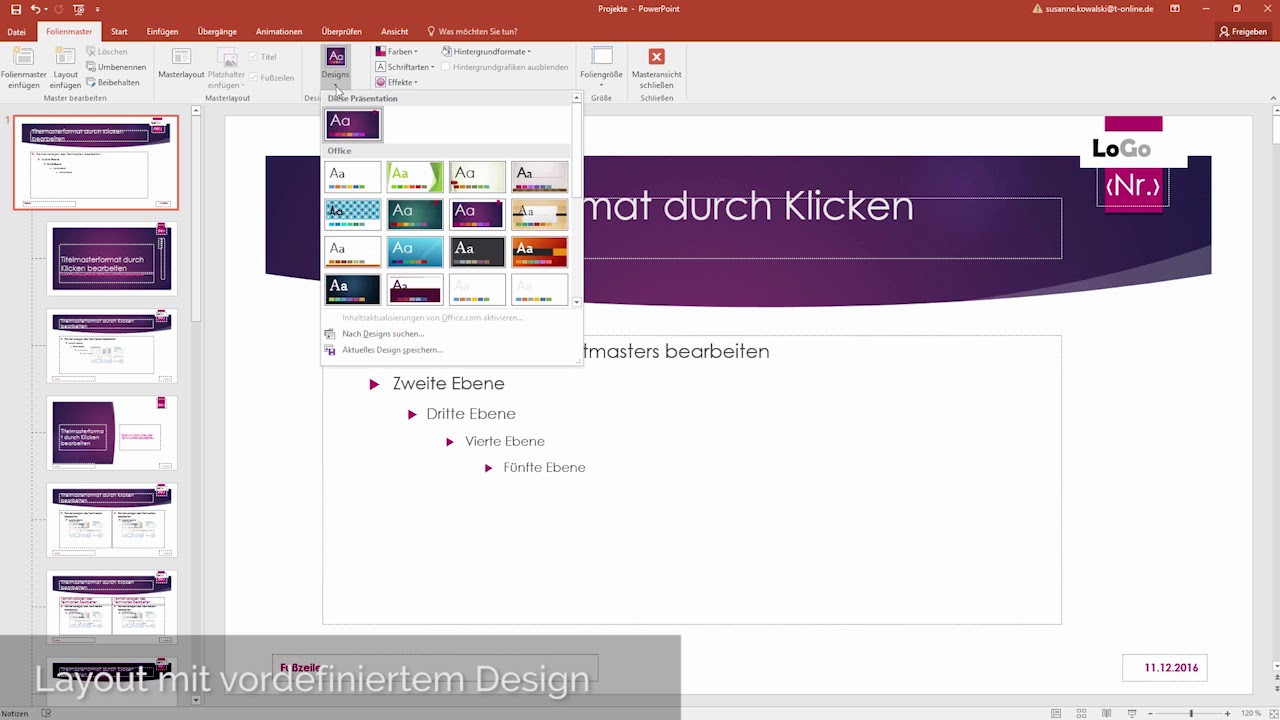This screenshot has height=720, width=1280.
Task: Click the LoGo placeholder on the slide
Action: point(1121,149)
